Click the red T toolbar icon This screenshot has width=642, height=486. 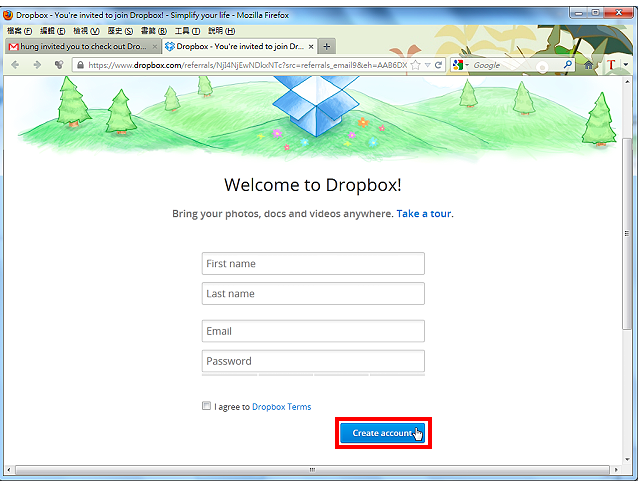[x=611, y=65]
